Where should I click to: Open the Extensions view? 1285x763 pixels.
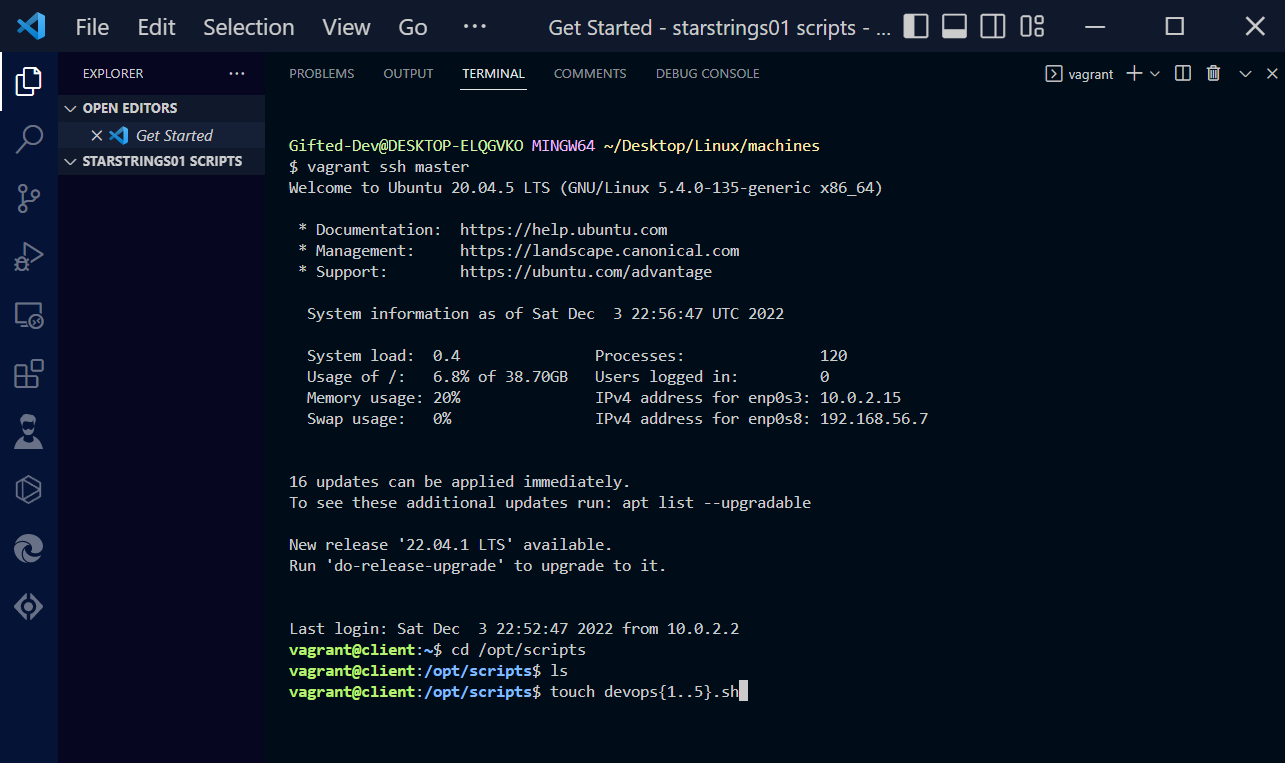pos(29,374)
